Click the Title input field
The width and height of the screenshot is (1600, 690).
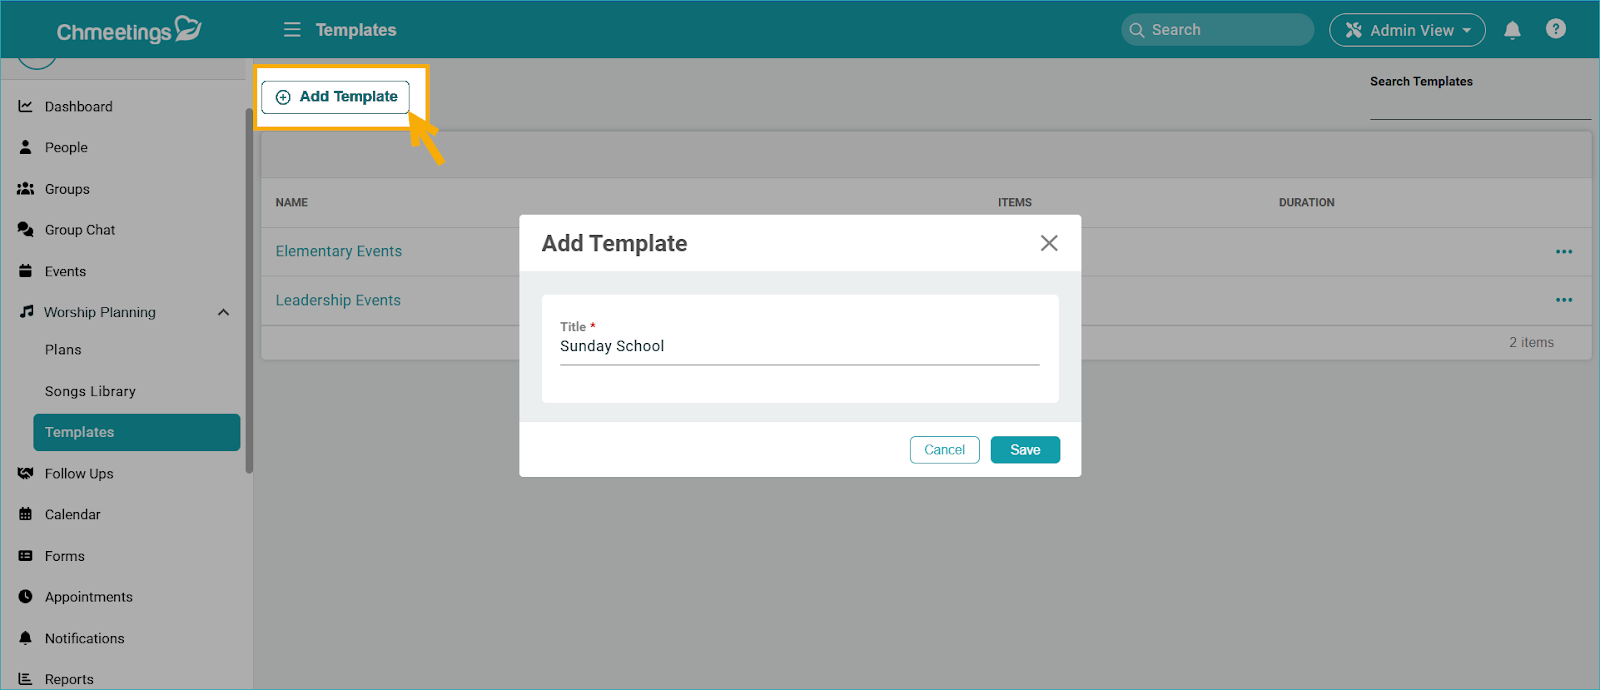tap(799, 347)
